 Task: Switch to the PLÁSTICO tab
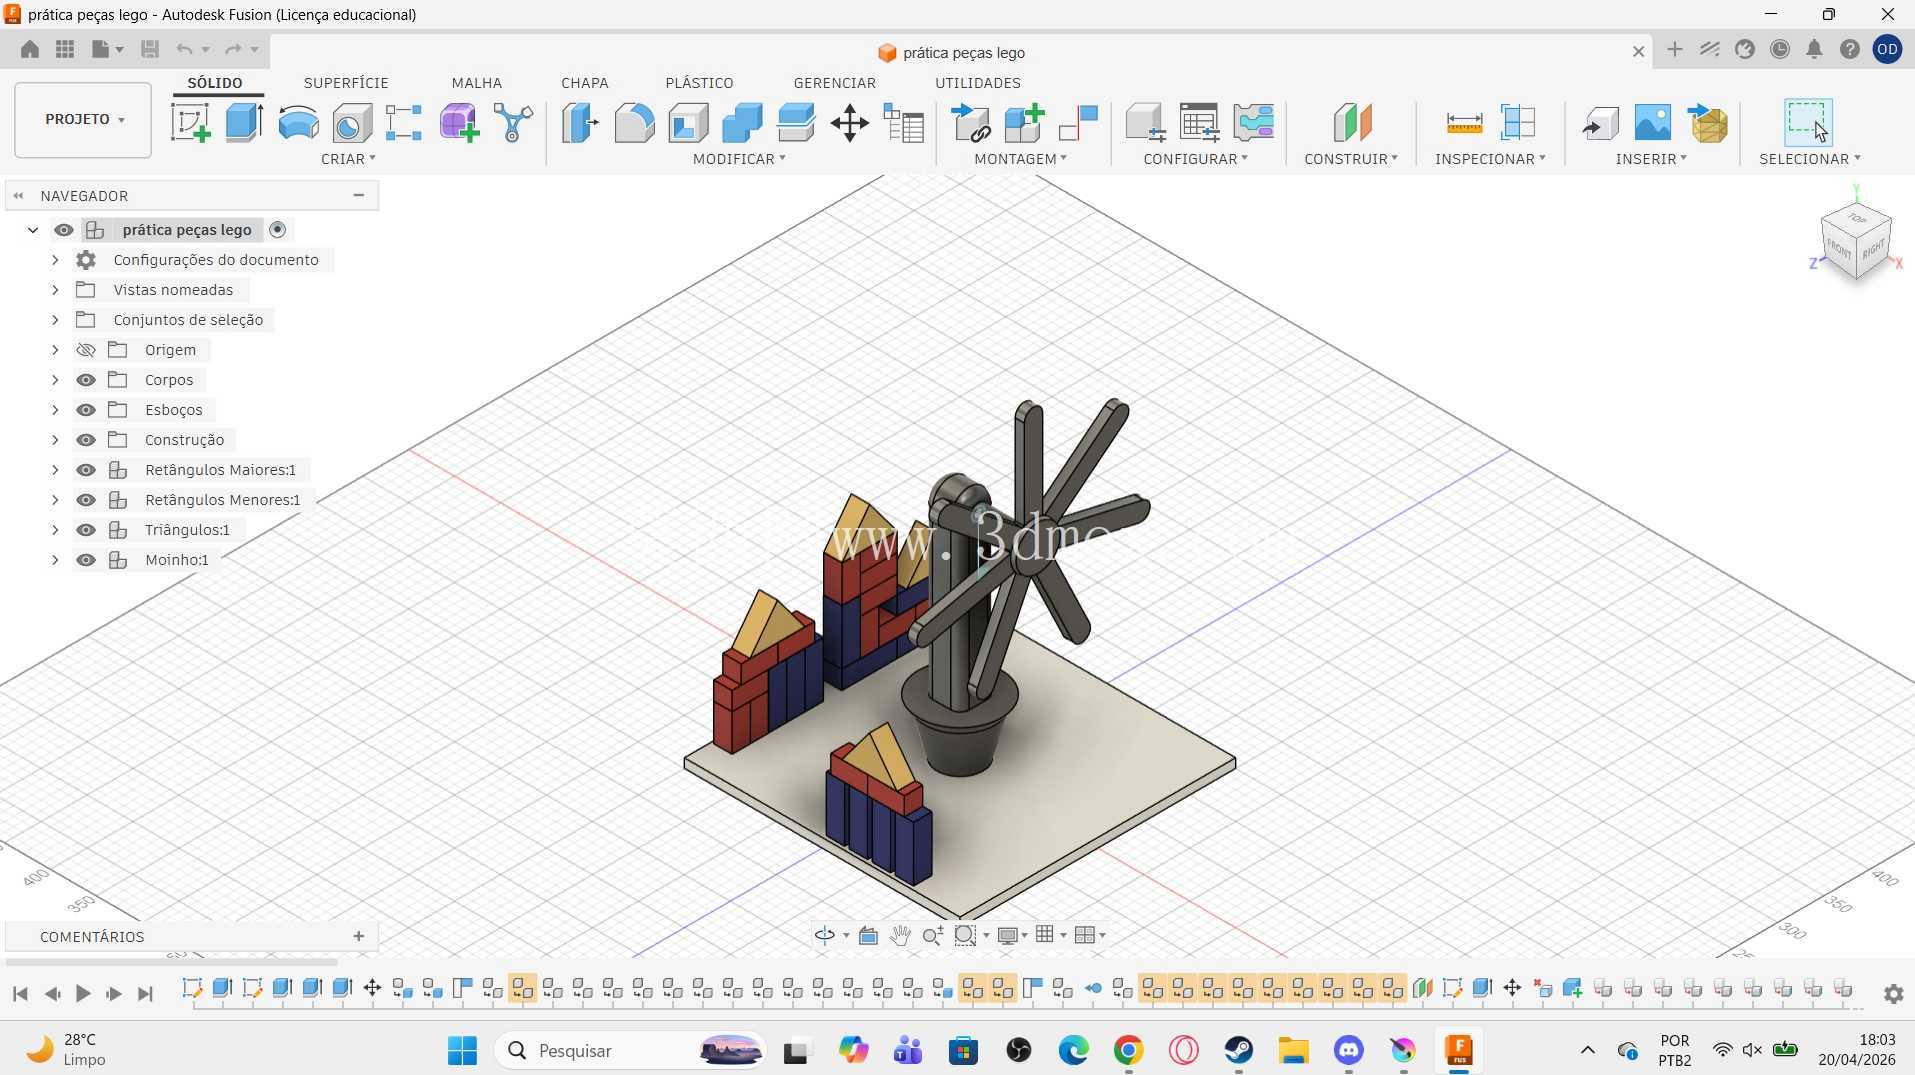click(x=699, y=83)
